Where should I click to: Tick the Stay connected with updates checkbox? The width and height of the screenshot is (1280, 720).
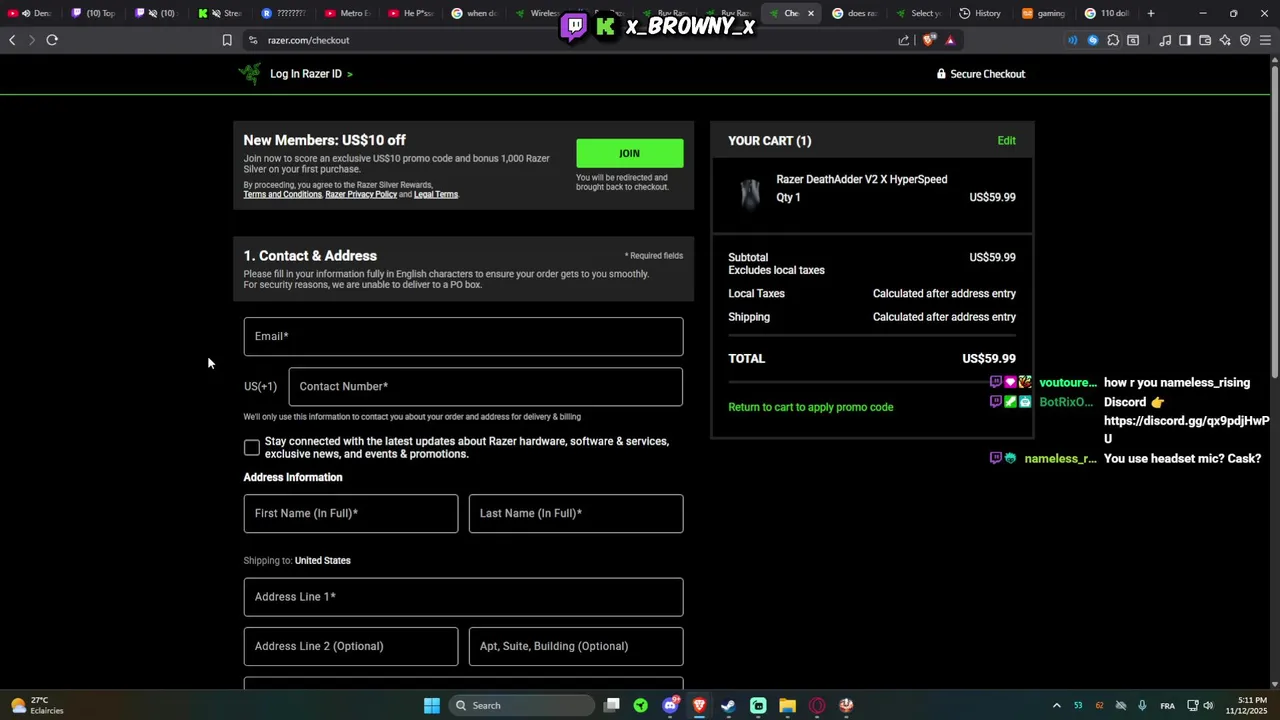point(252,448)
